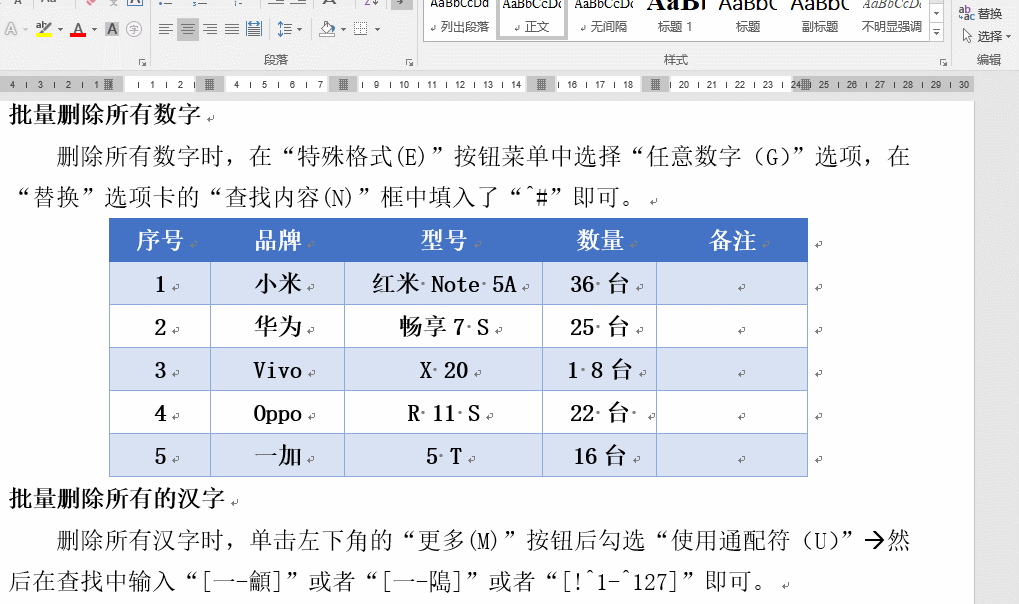Click the empty 备注 cell in the 小米 row

[732, 284]
